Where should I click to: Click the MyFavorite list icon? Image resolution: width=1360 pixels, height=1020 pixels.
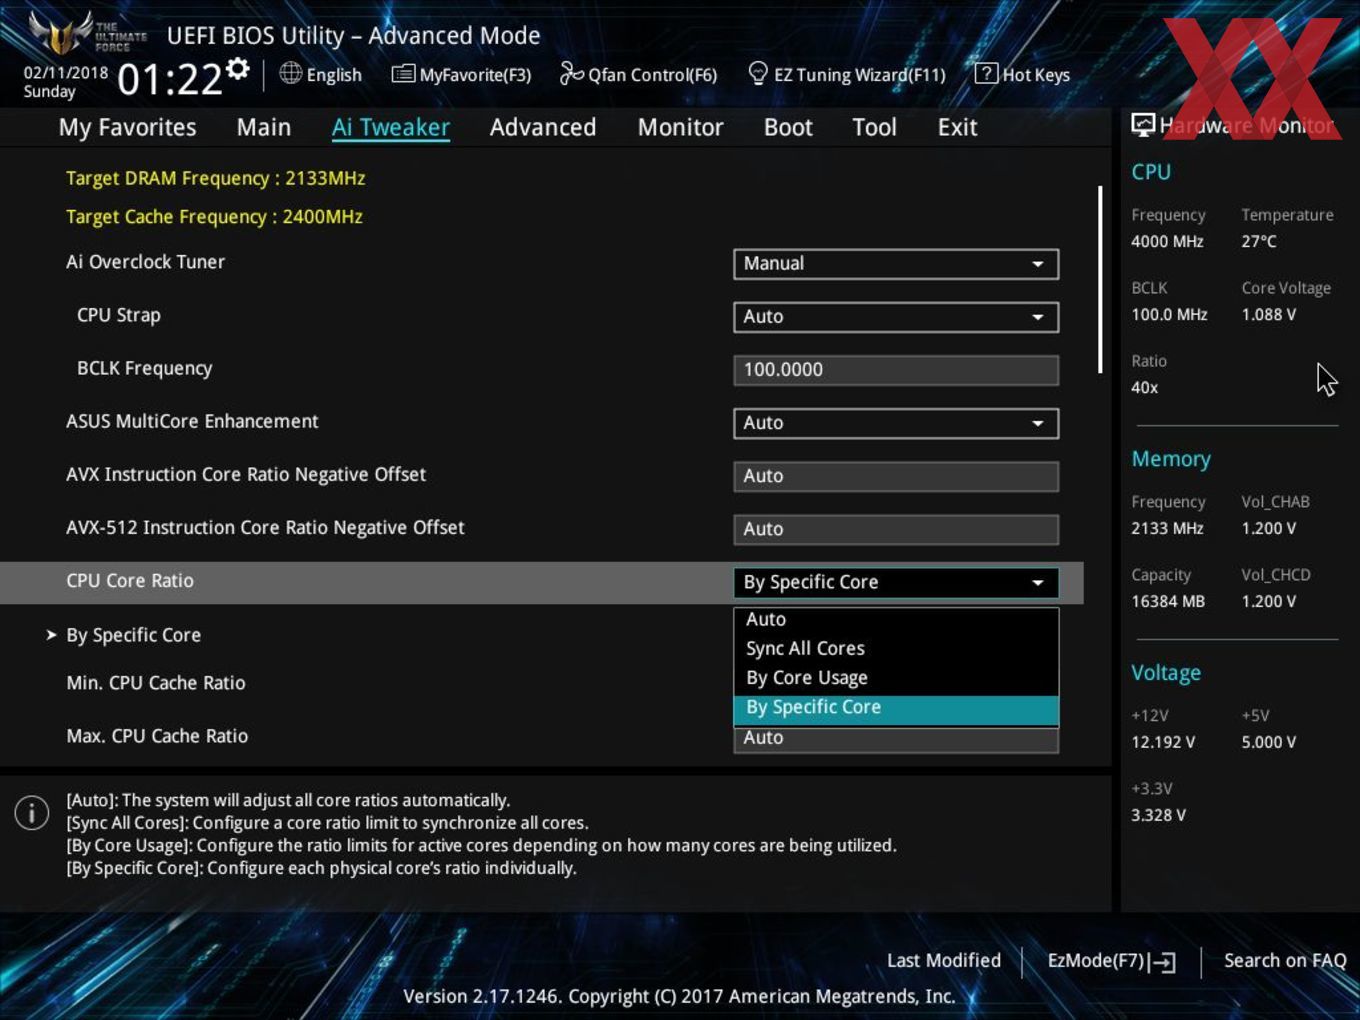(x=403, y=74)
